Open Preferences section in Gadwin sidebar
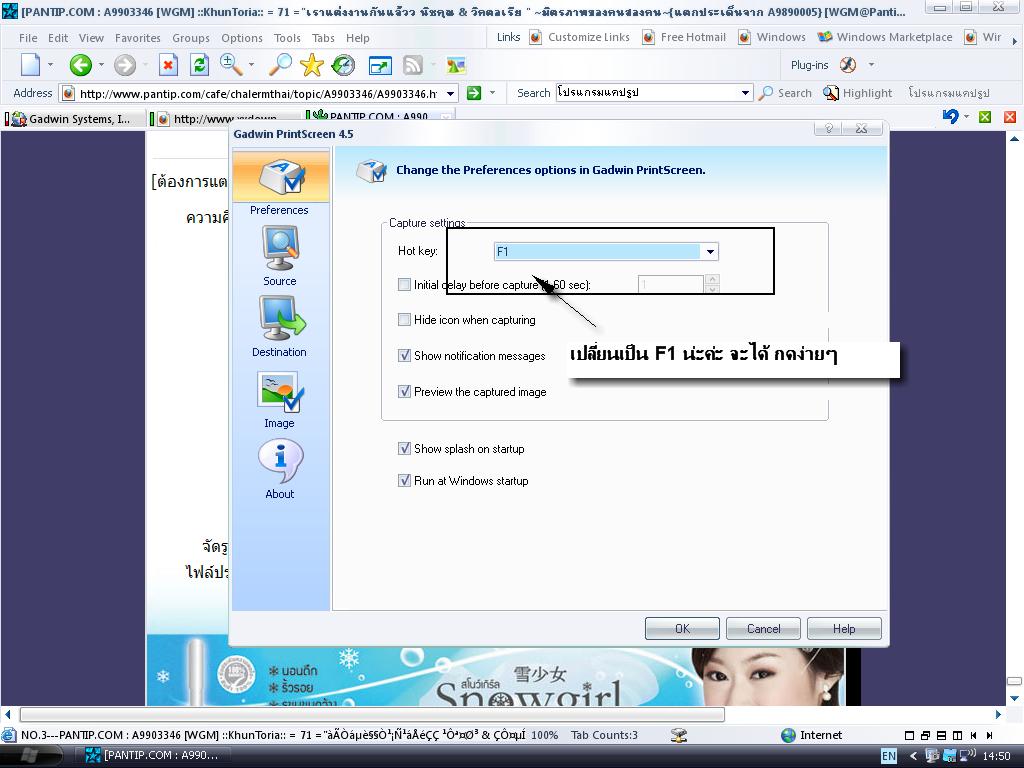 [x=281, y=183]
